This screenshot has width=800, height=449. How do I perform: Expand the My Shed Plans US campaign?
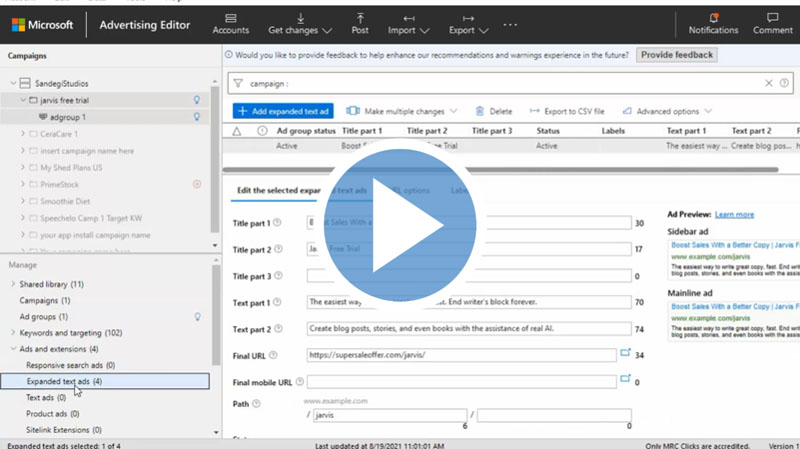coord(23,167)
